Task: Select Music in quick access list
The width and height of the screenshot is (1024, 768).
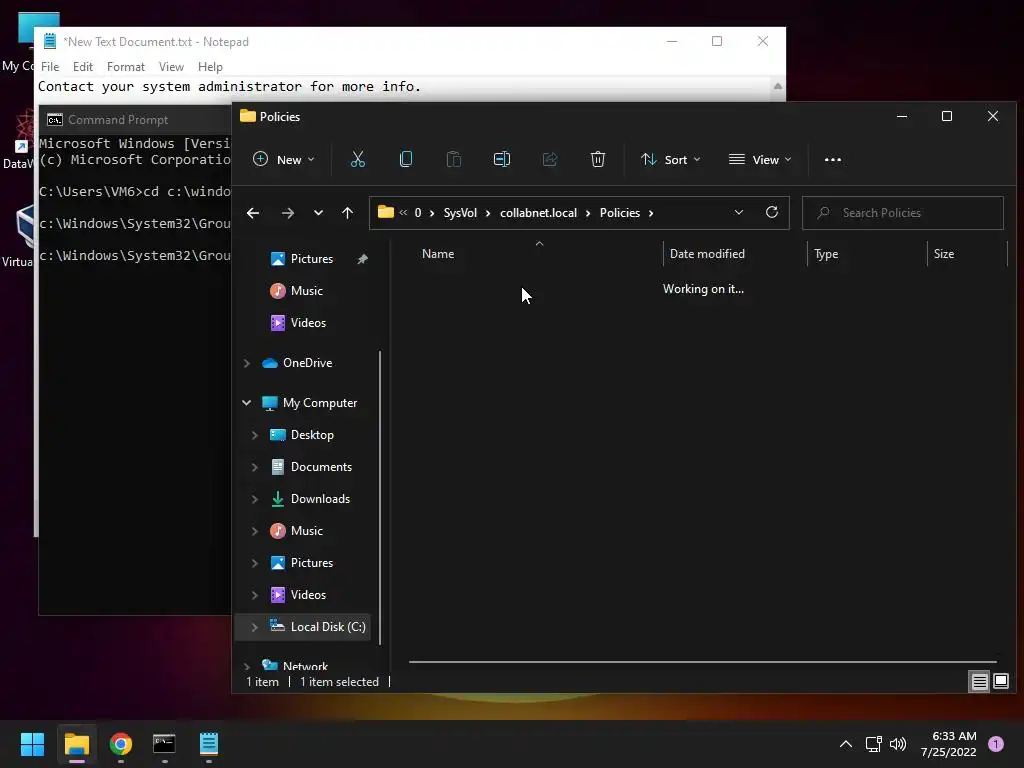Action: [306, 291]
